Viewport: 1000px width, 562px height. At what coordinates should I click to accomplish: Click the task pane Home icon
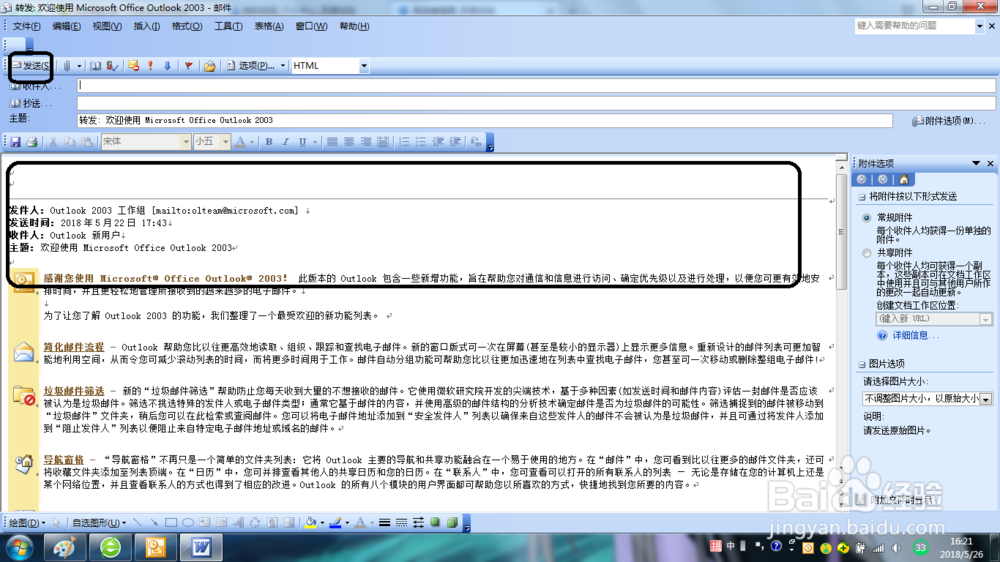click(904, 179)
